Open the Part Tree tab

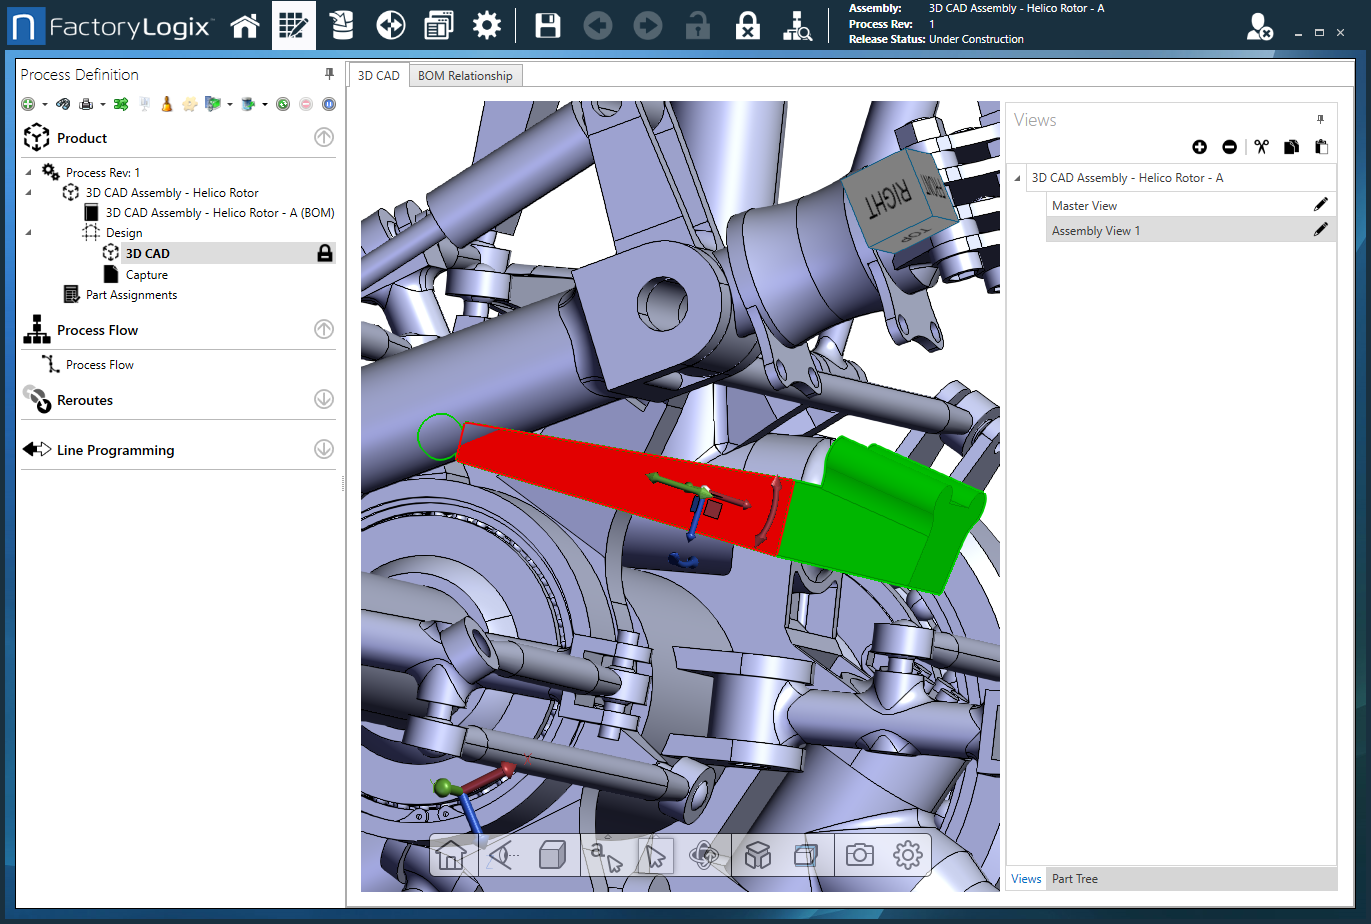pos(1074,878)
